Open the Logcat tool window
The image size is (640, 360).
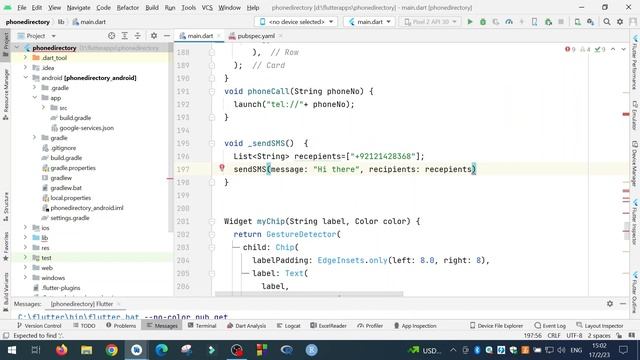[x=289, y=326]
